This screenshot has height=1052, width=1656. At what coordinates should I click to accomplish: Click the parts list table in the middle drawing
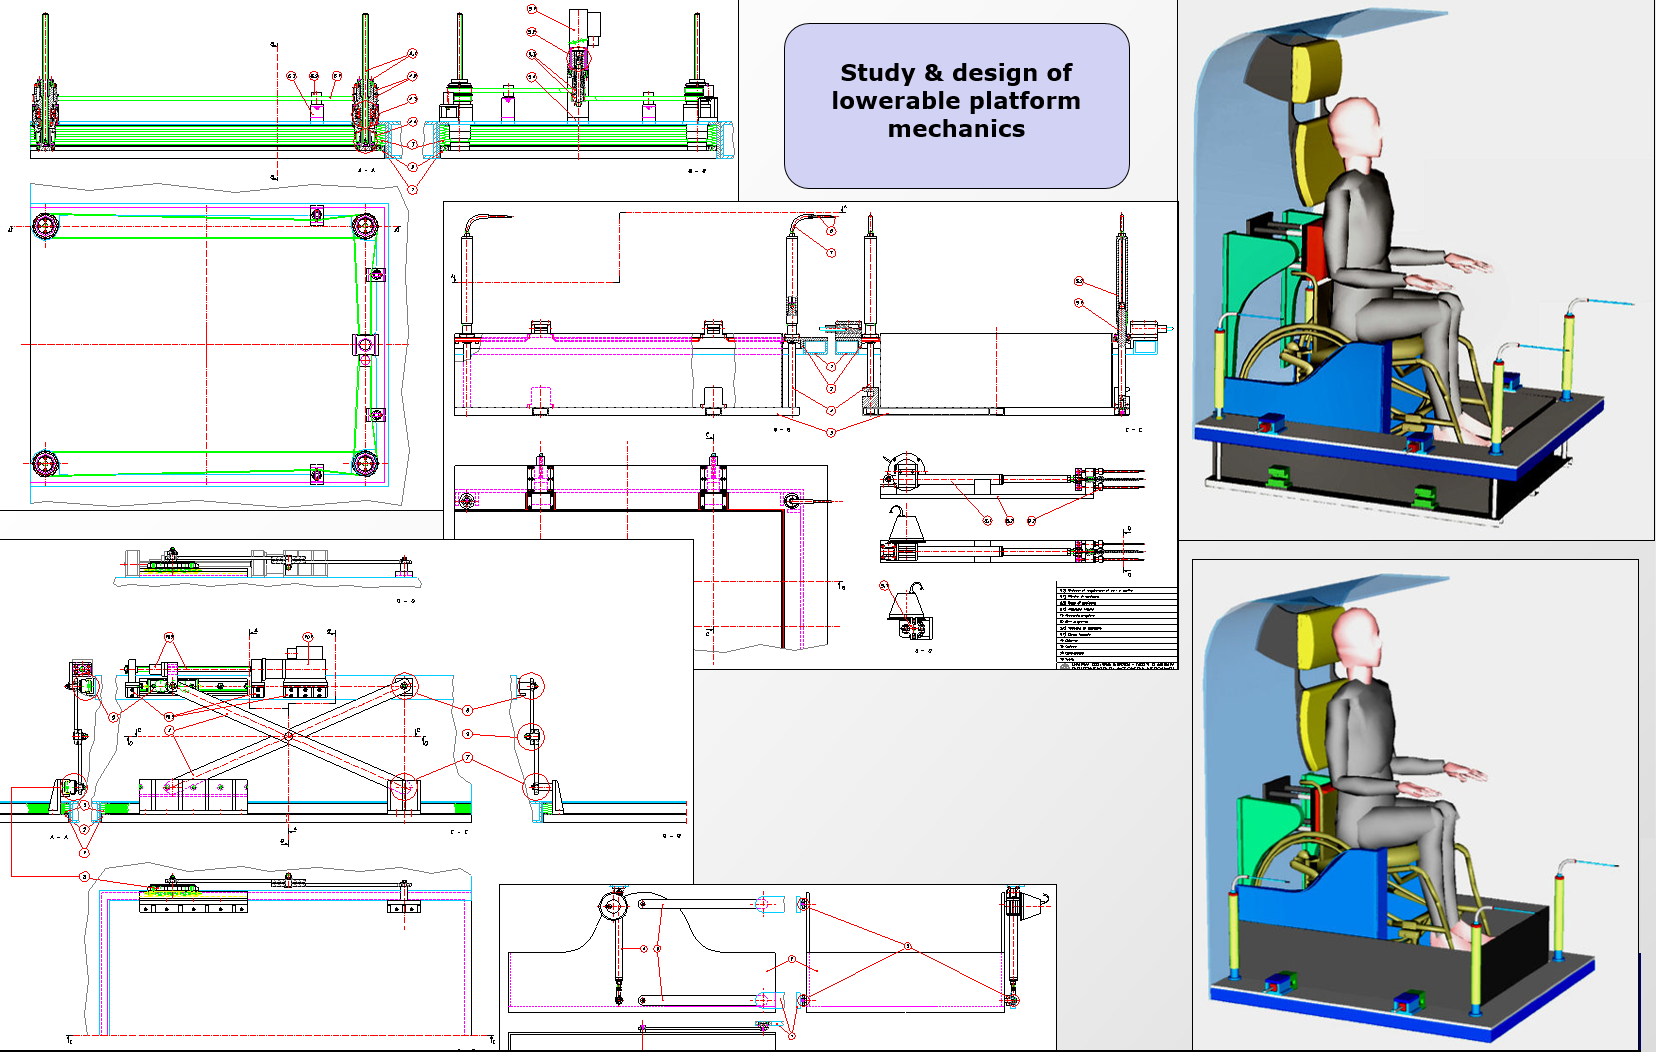pyautogui.click(x=1117, y=627)
